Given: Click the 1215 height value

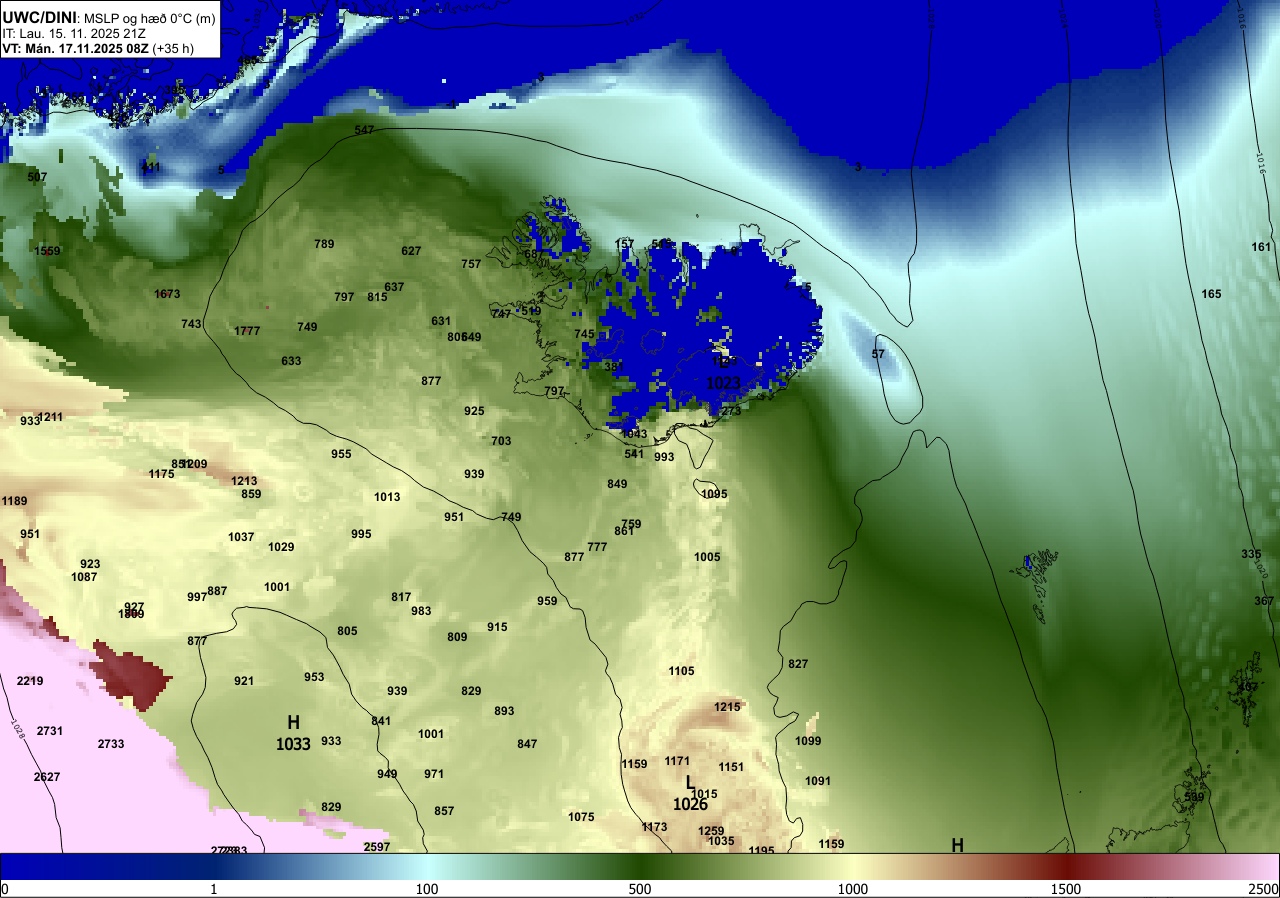Looking at the screenshot, I should (x=727, y=707).
